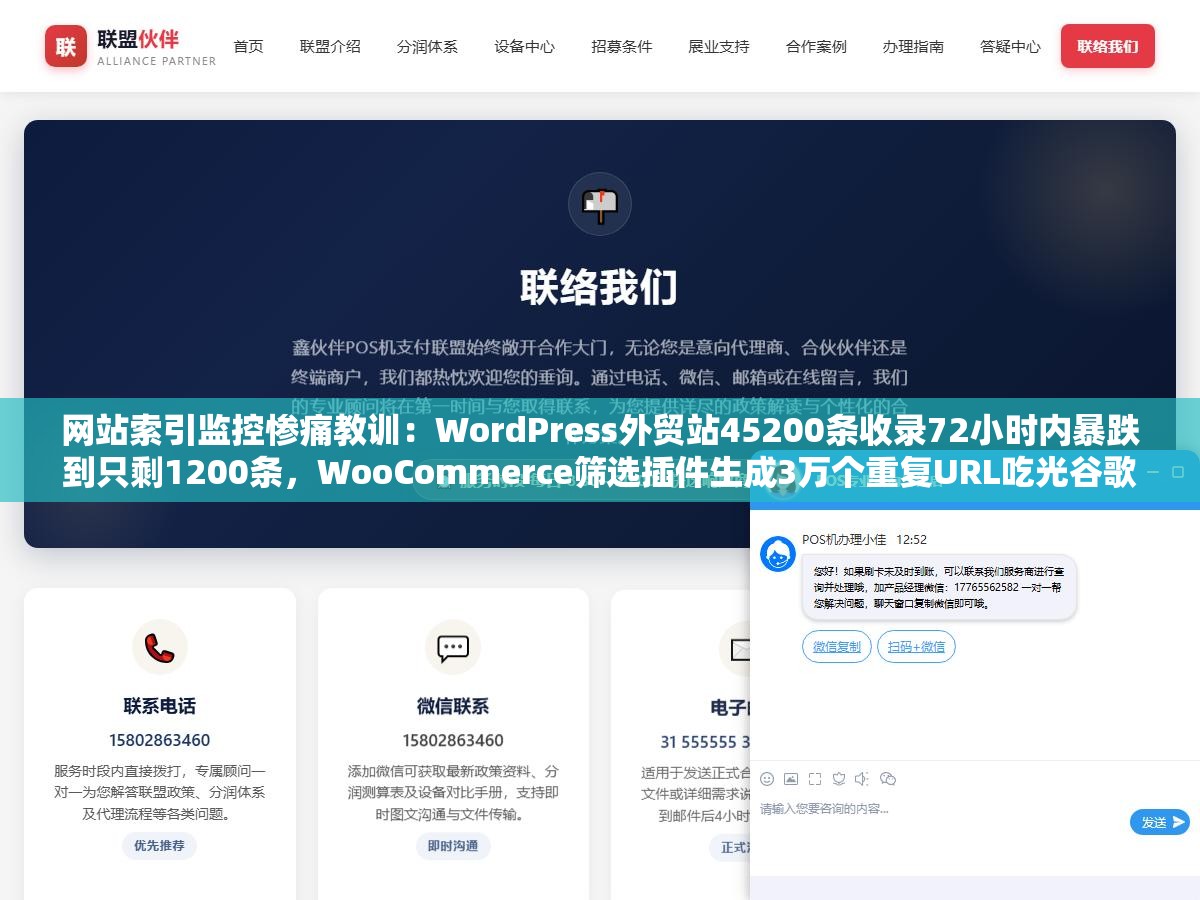Screen dimensions: 1200x900
Task: Open 设备中心 navigation item
Action: 524,46
